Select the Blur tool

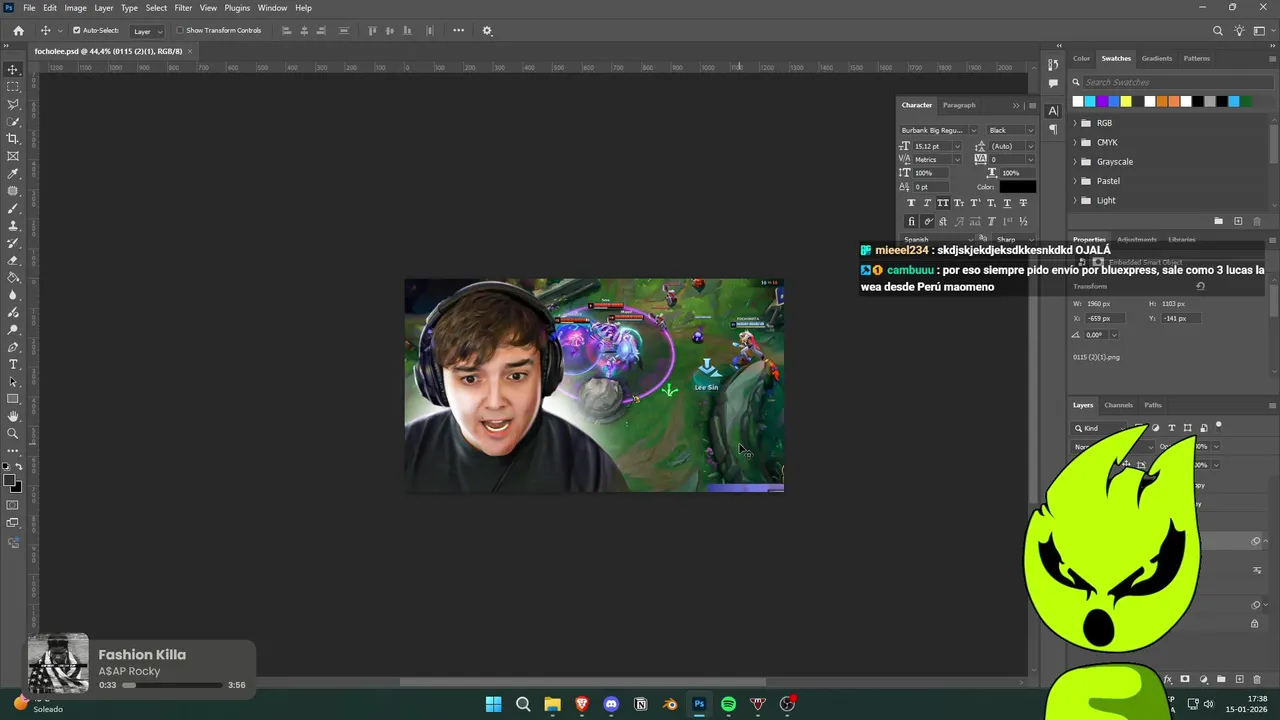point(13,295)
